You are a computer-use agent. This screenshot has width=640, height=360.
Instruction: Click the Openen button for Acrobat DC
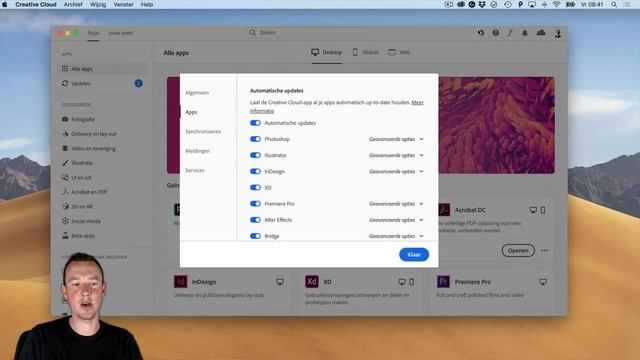[518, 251]
